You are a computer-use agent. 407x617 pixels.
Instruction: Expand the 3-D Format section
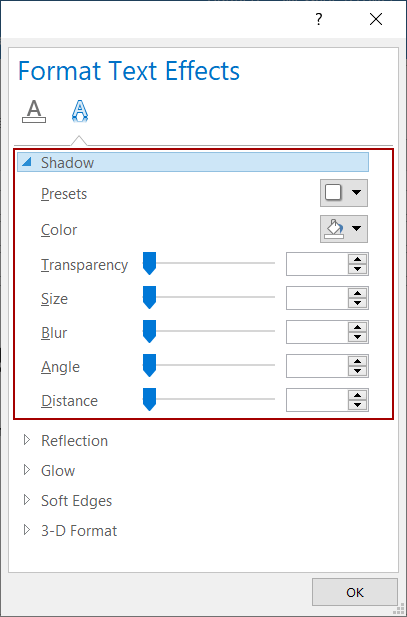[x=70, y=531]
